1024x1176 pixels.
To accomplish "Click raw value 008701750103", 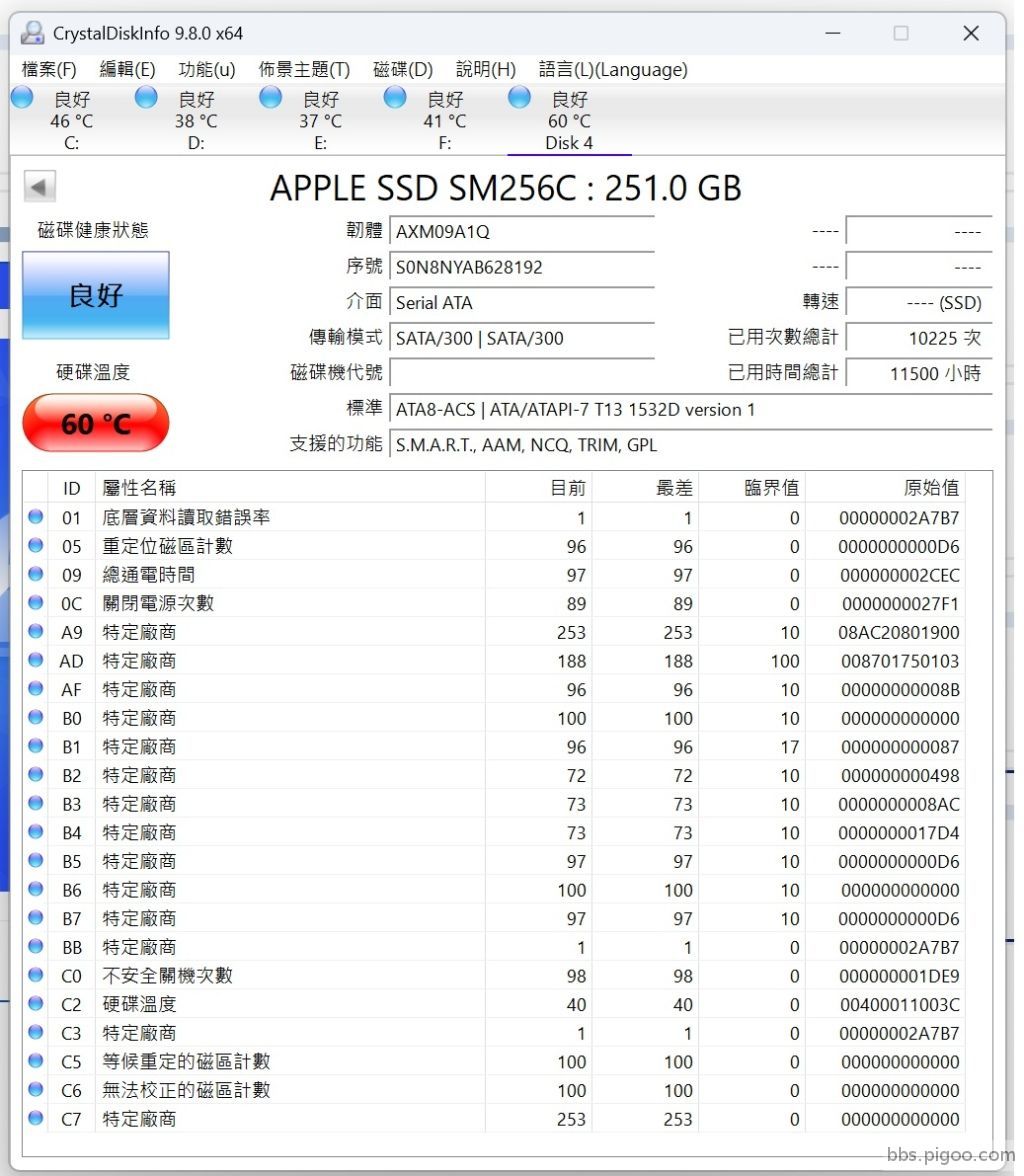I will pyautogui.click(x=899, y=661).
